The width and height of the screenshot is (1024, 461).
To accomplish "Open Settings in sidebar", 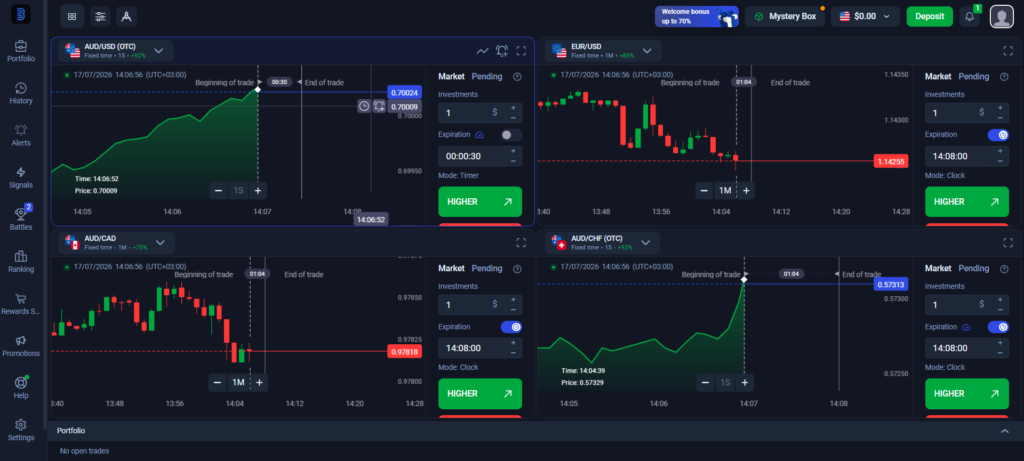I will [21, 430].
